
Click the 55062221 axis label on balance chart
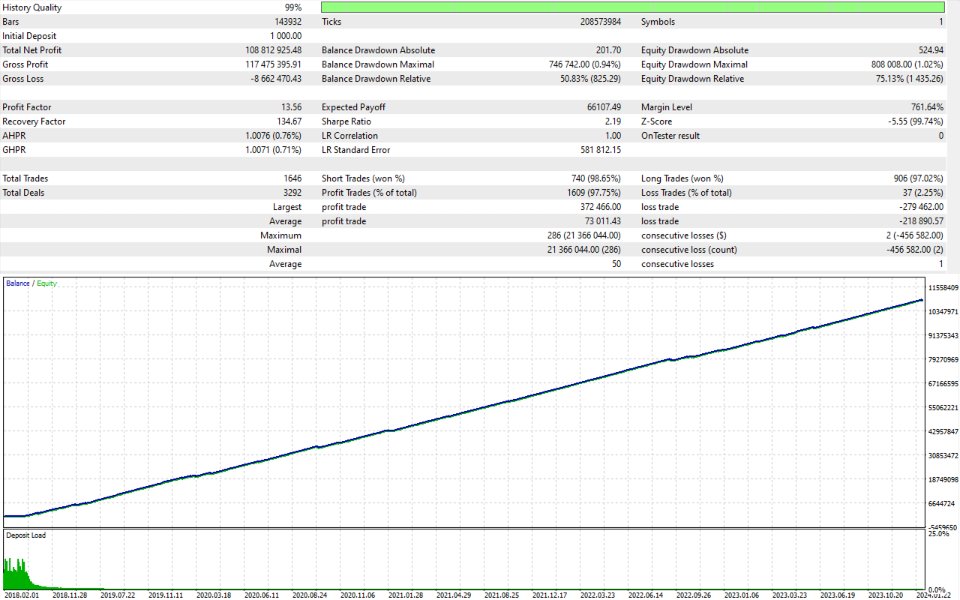point(943,408)
